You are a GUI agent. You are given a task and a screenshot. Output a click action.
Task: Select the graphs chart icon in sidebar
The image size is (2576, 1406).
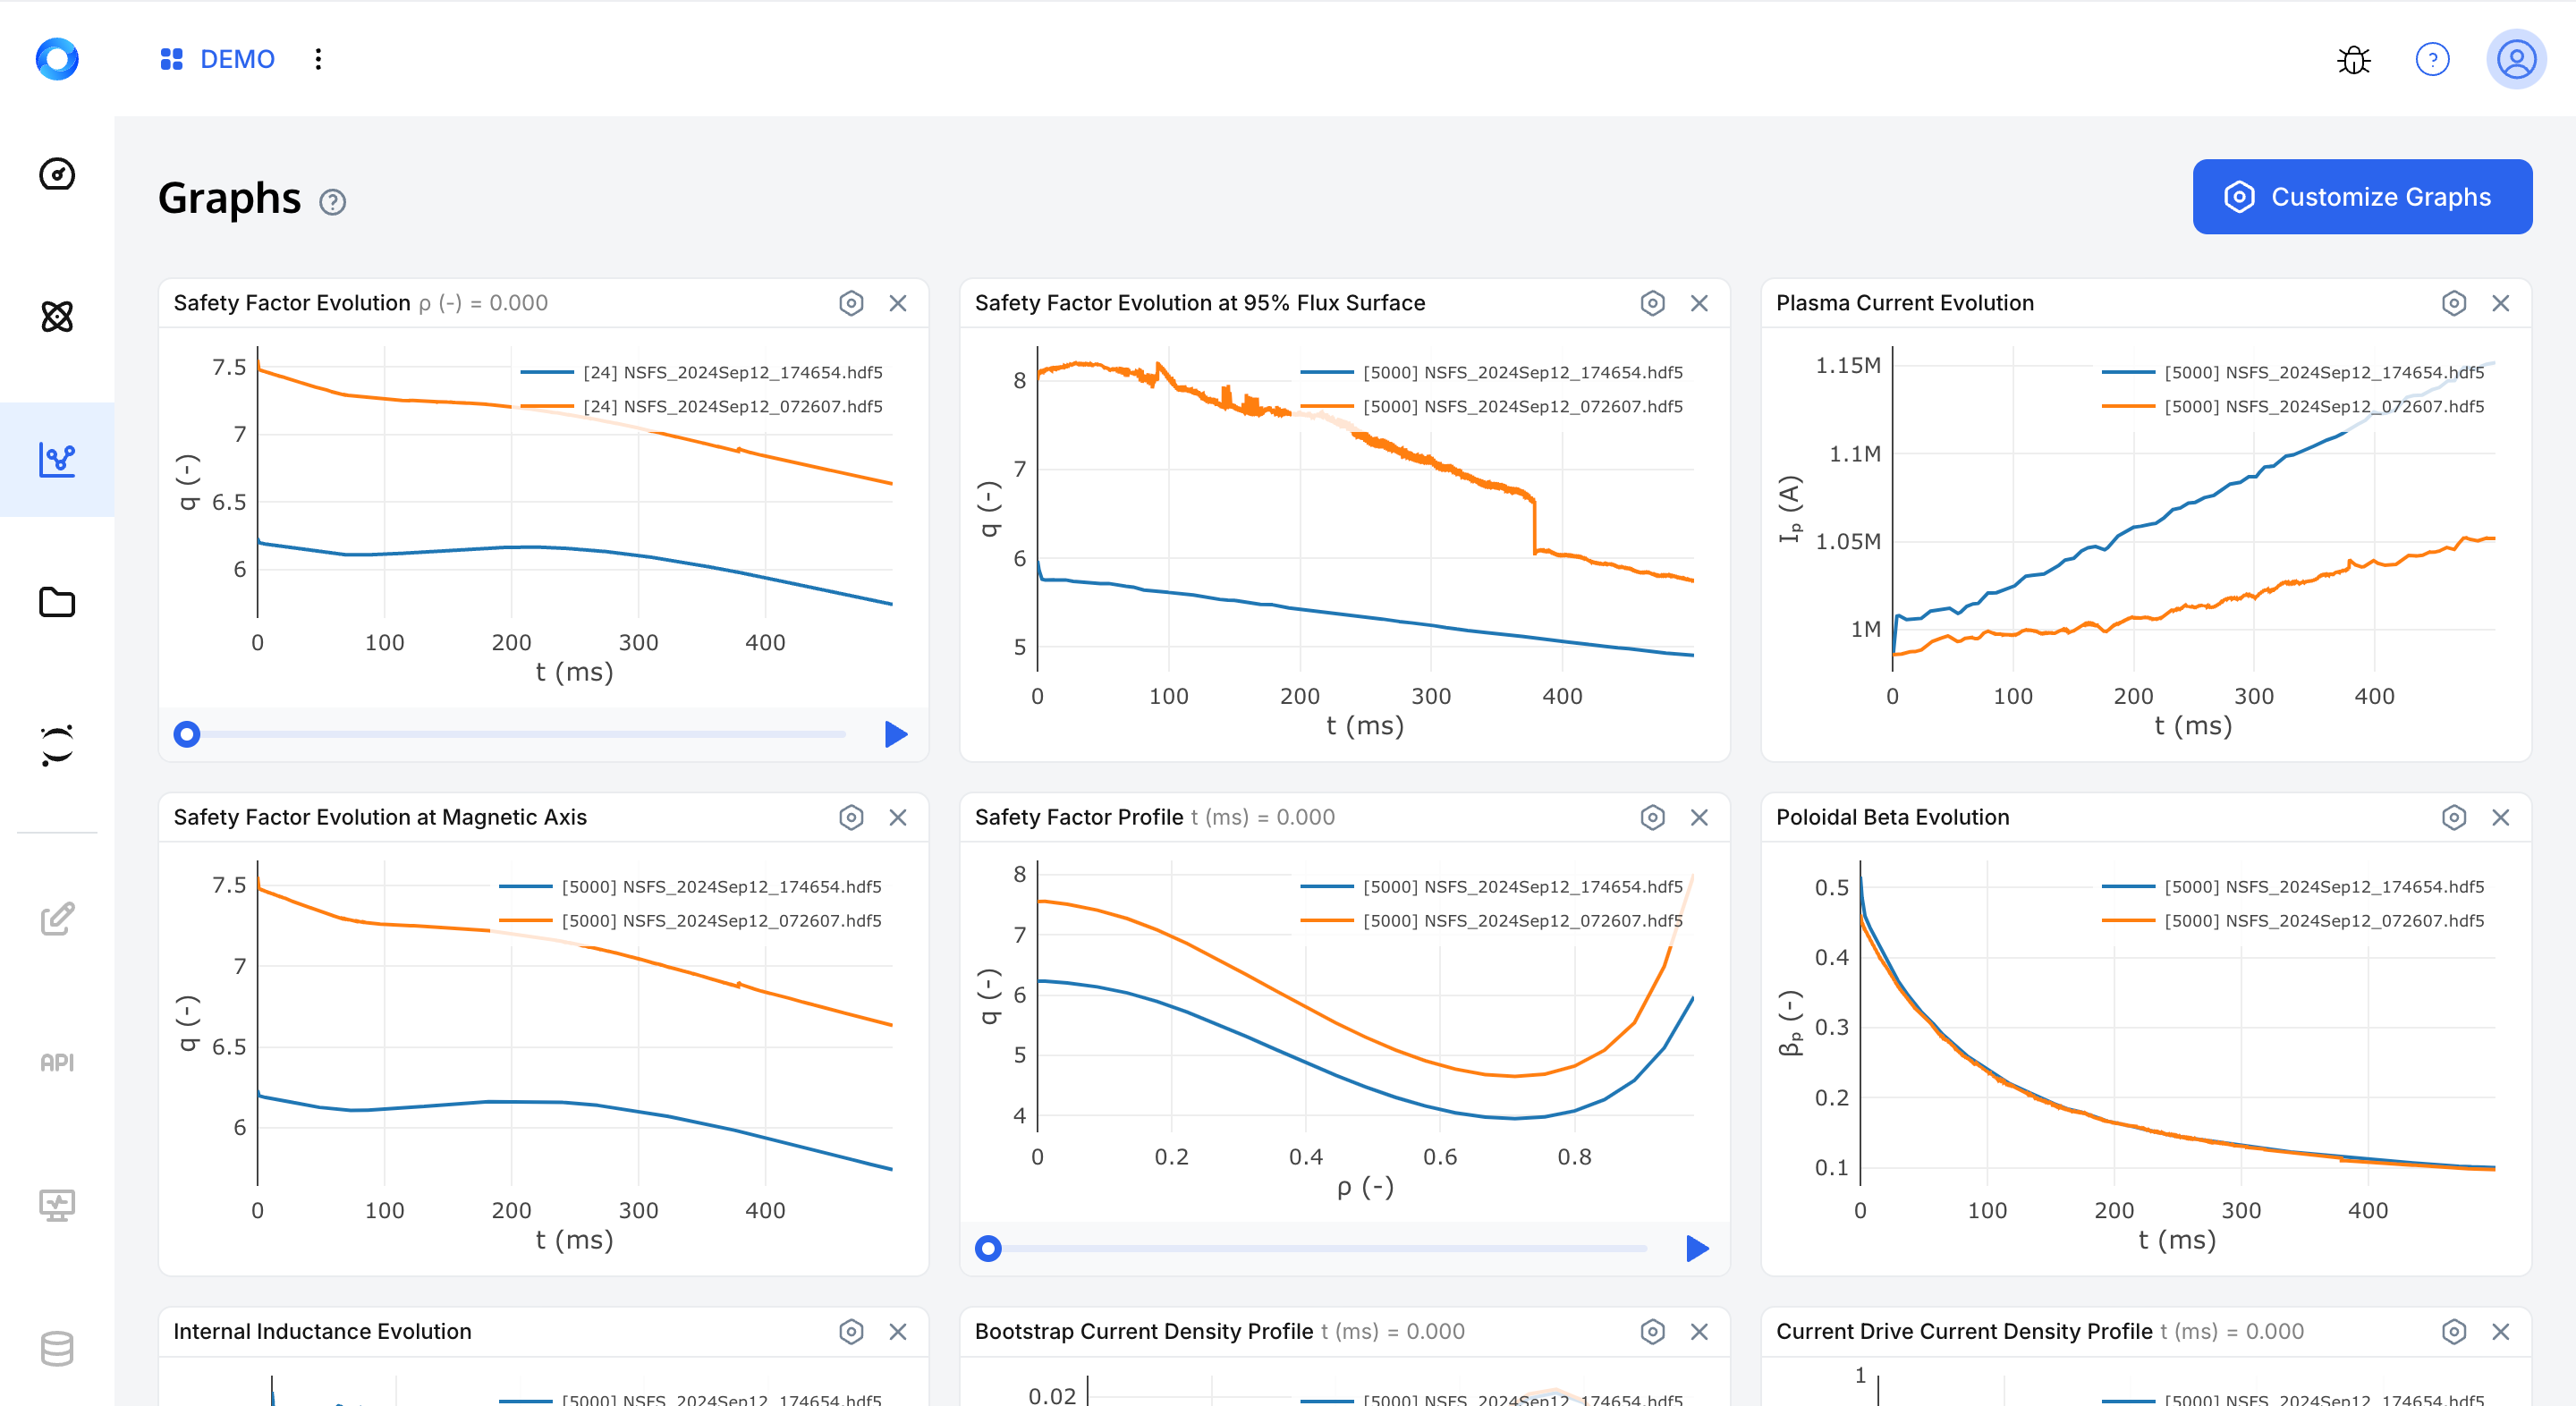[x=57, y=460]
